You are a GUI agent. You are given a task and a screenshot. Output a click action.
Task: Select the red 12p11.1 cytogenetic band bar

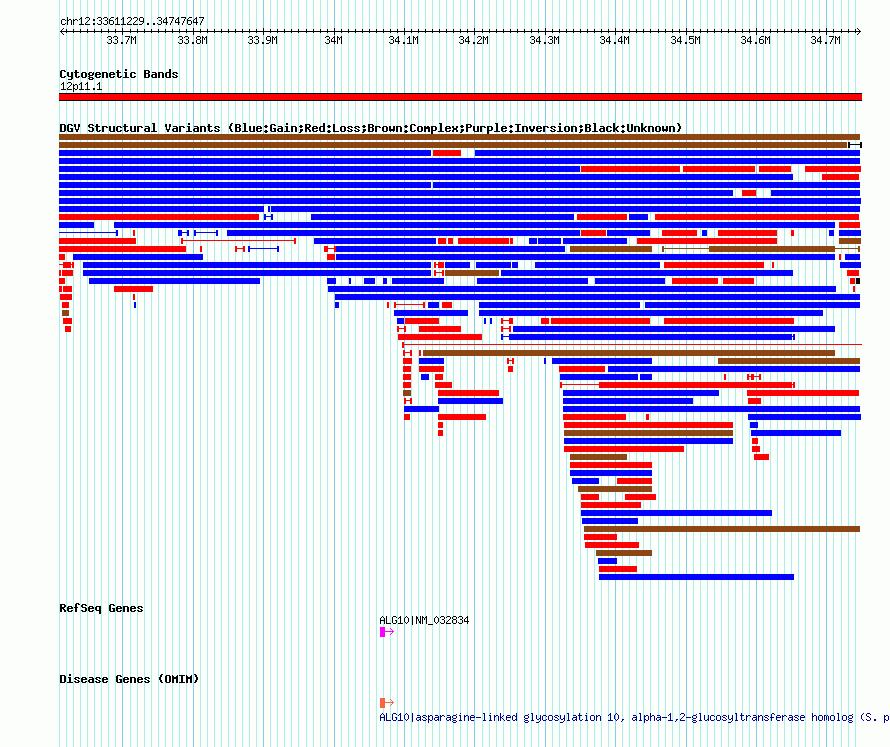(x=460, y=97)
